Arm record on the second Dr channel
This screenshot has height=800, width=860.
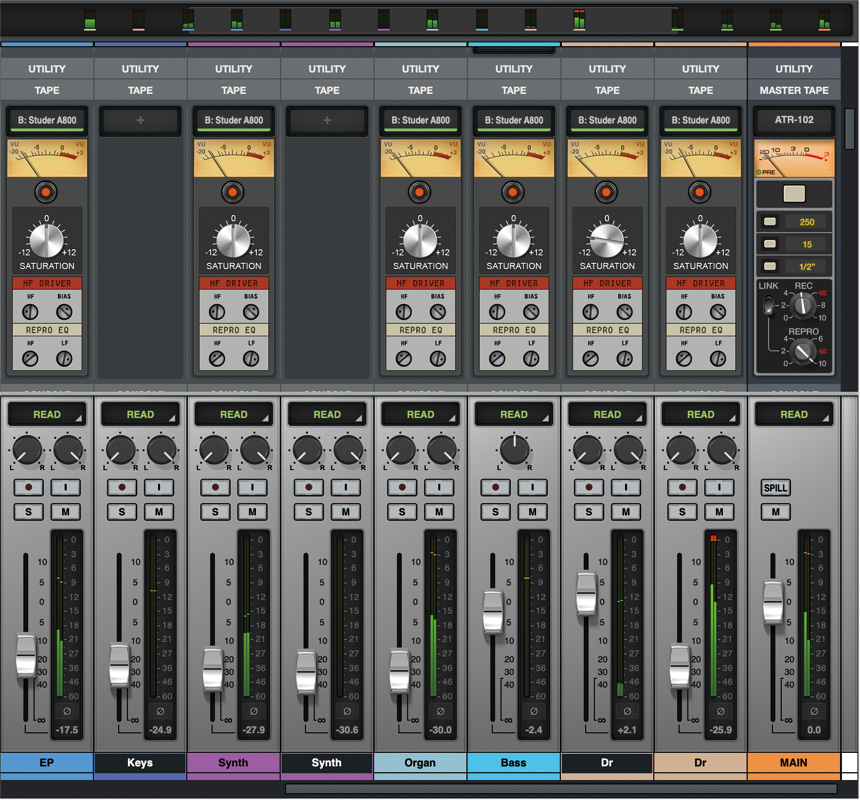coord(682,487)
